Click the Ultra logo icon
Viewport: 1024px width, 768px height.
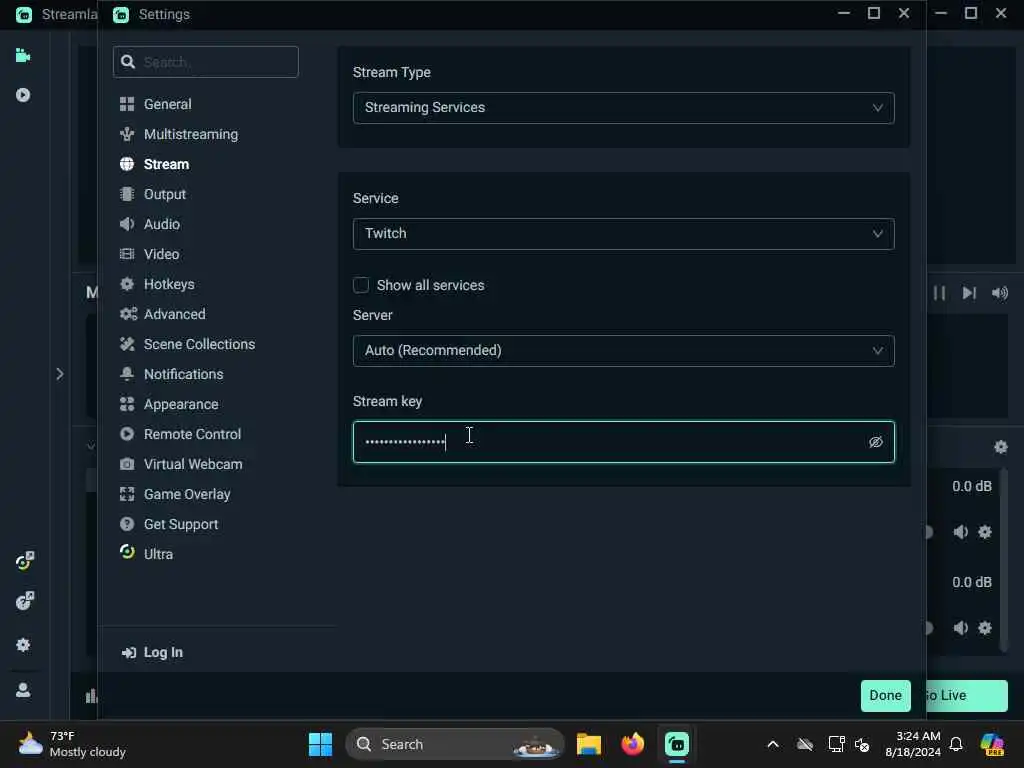127,552
